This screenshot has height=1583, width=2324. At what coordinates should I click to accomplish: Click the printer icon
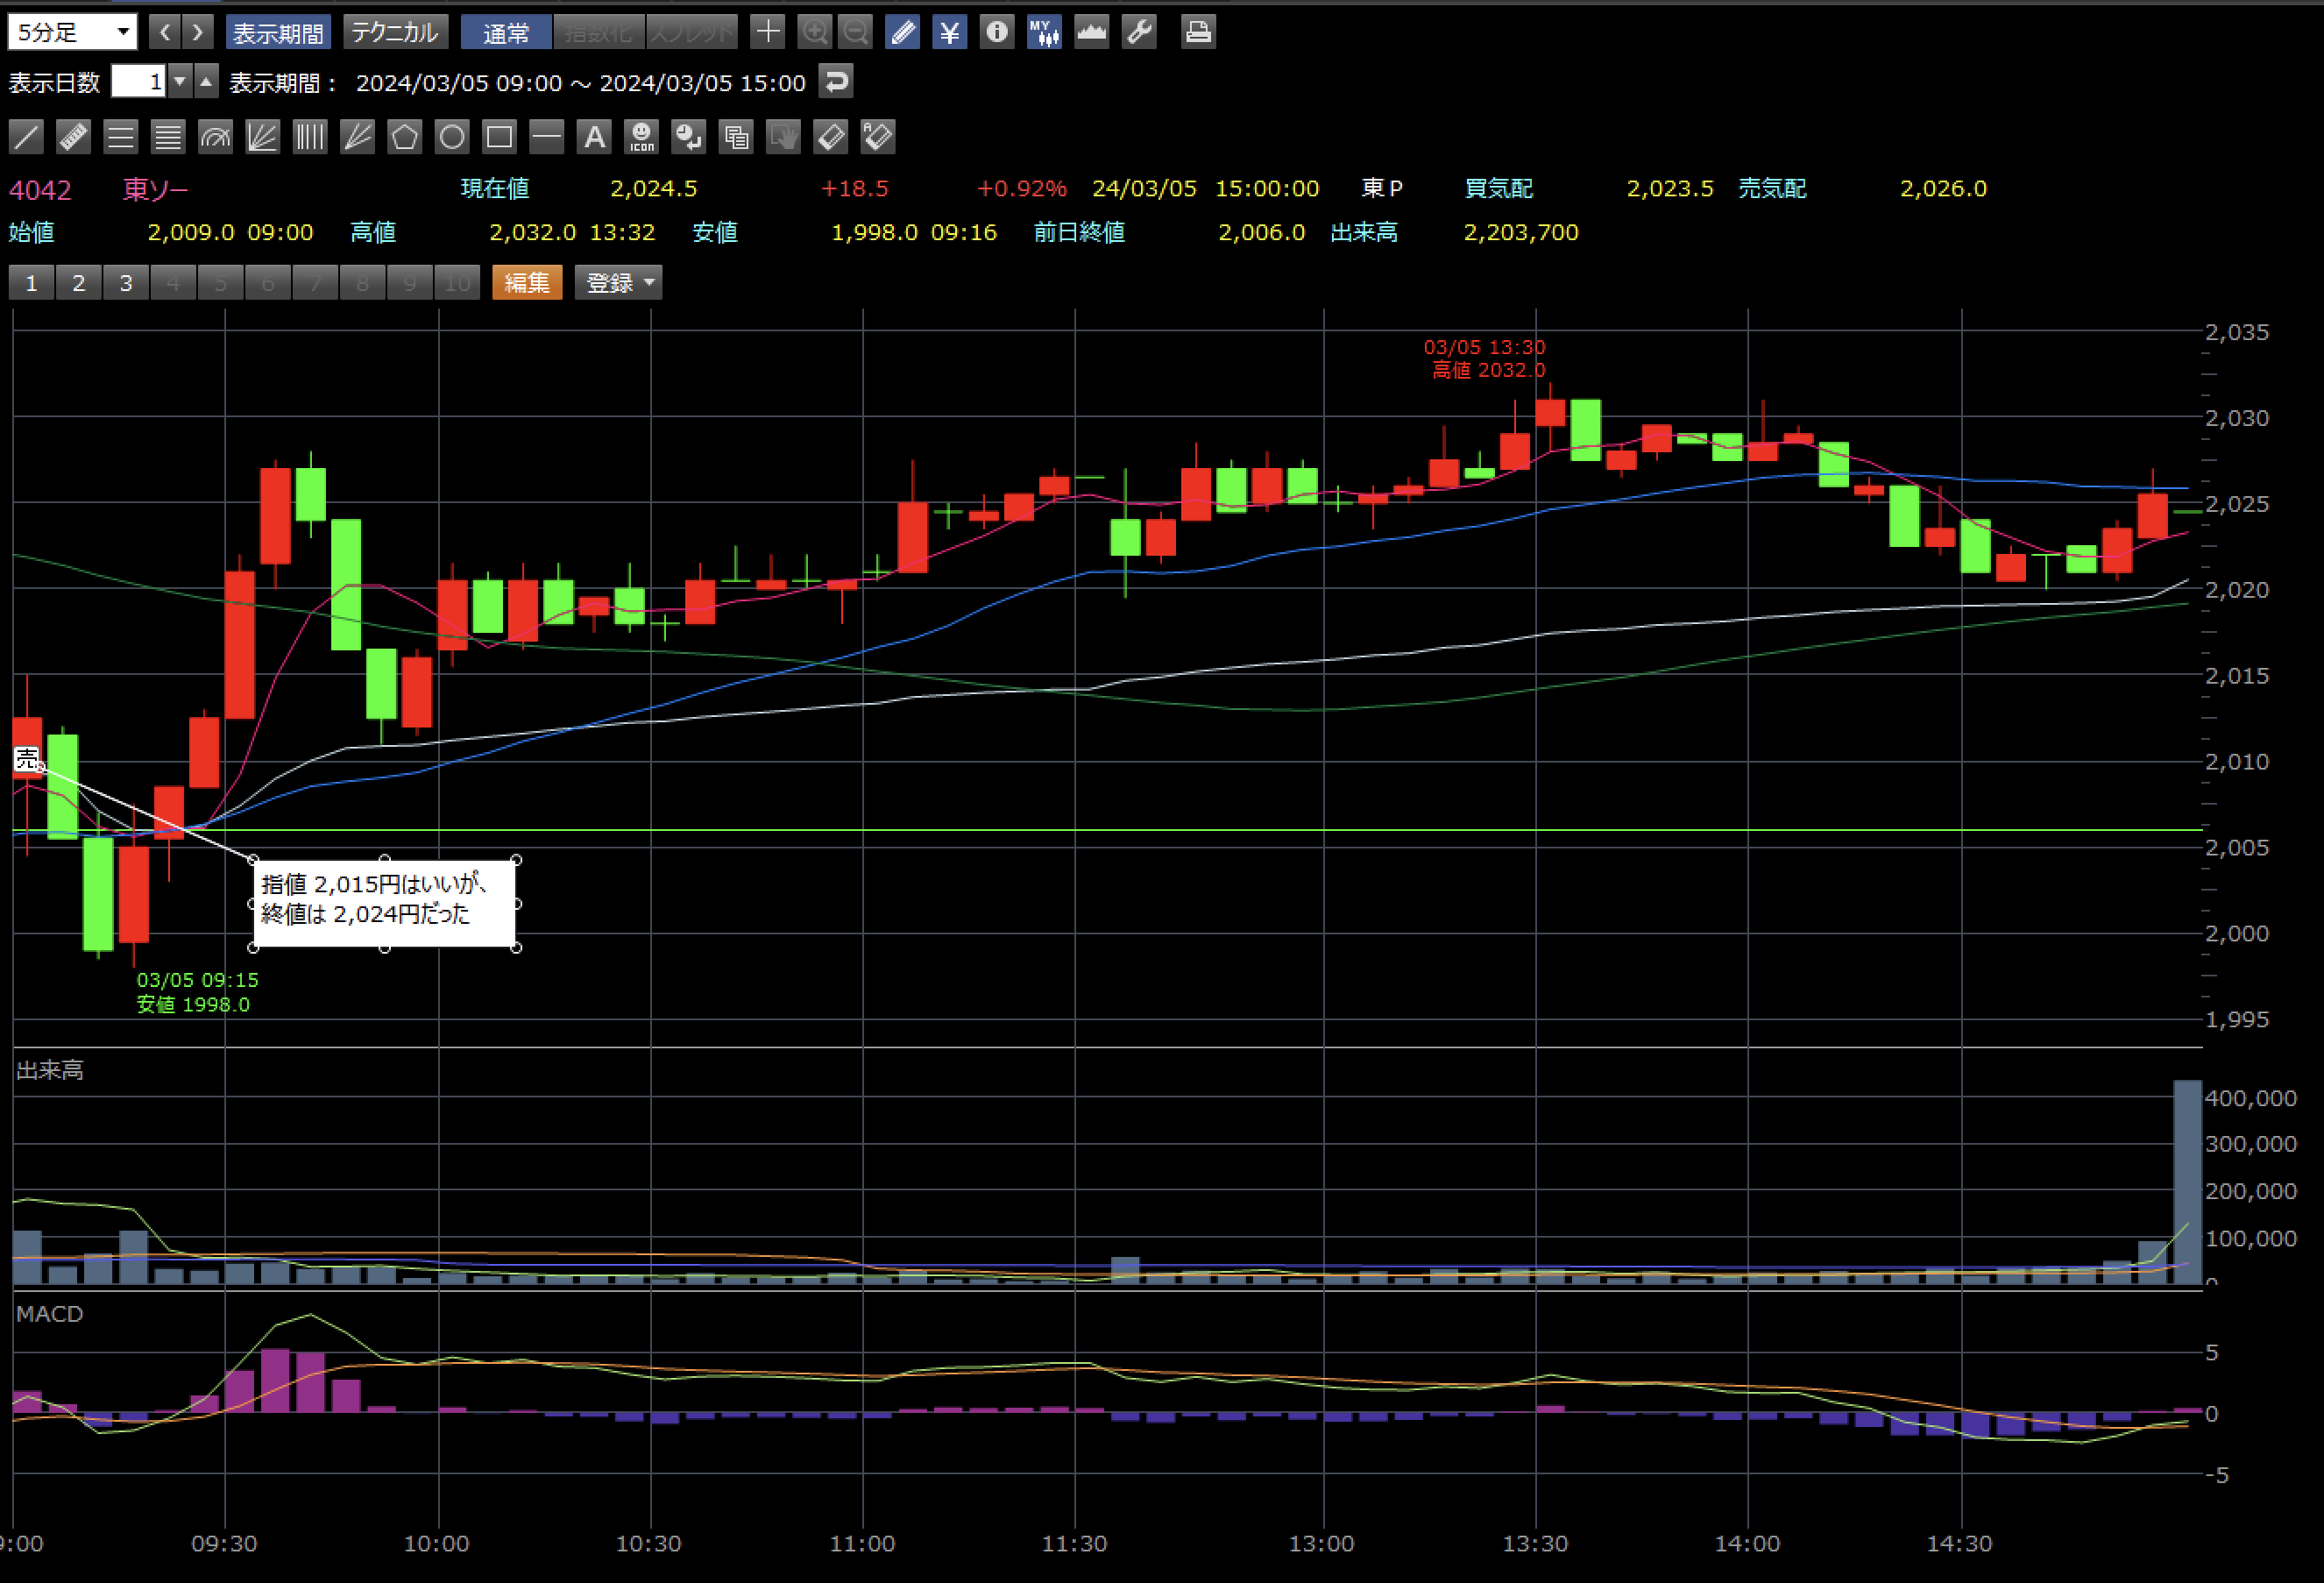1197,32
